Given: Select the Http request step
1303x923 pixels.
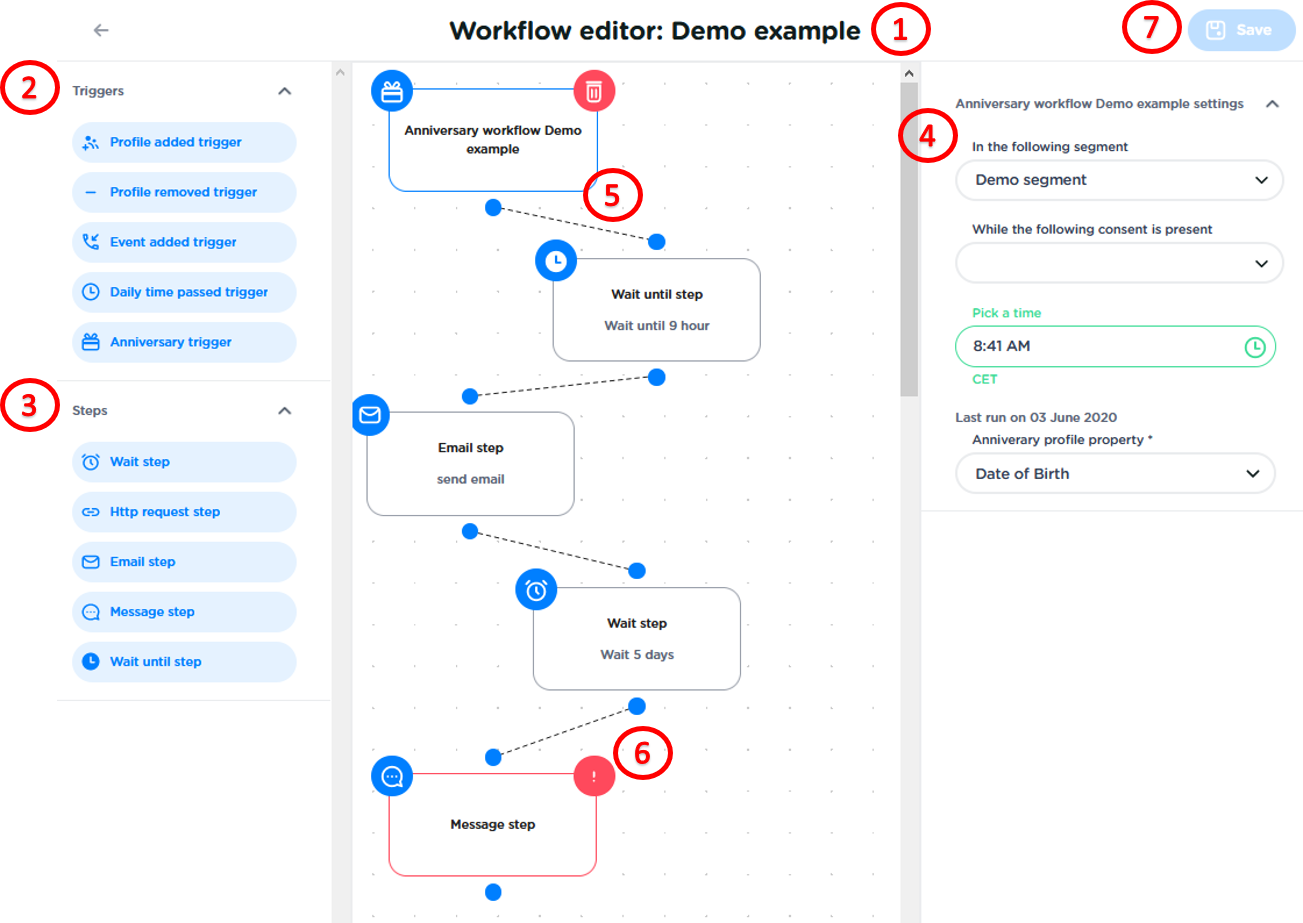Looking at the screenshot, I should point(184,512).
